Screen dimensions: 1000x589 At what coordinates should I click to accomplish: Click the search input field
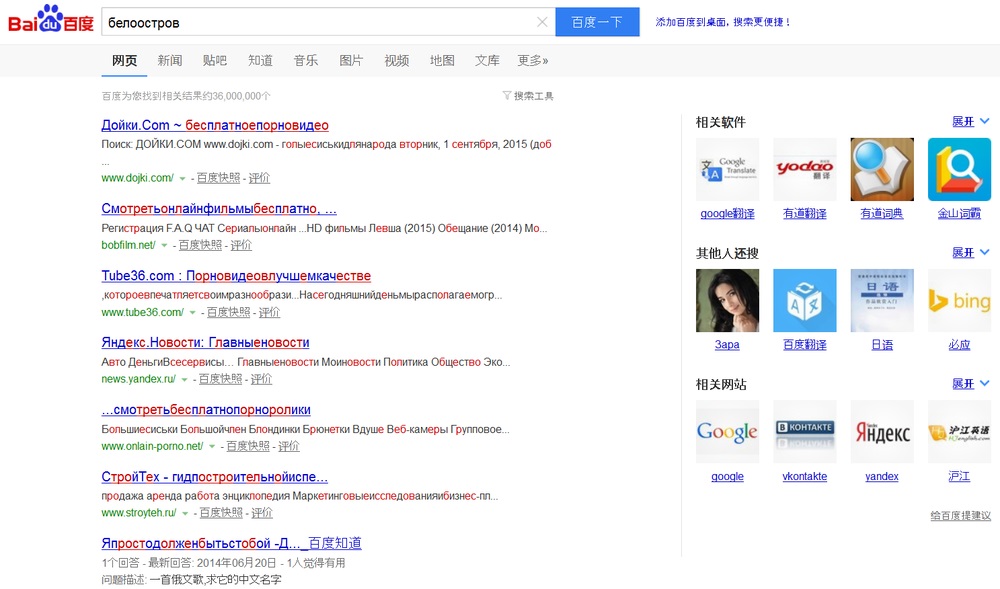click(x=315, y=22)
